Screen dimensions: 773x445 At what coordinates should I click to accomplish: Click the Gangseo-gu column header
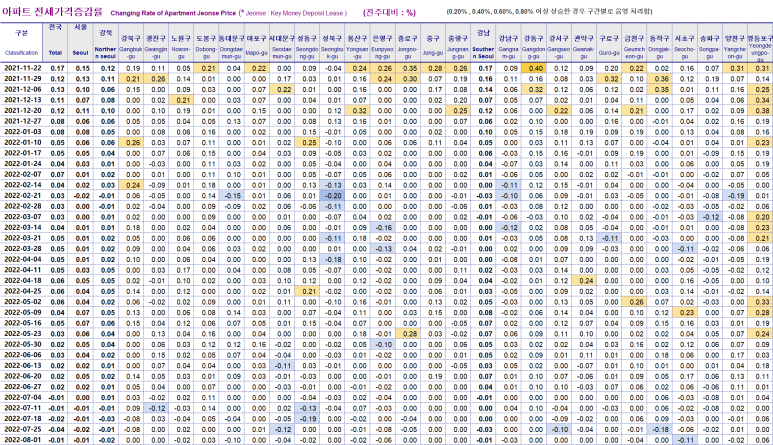559,42
